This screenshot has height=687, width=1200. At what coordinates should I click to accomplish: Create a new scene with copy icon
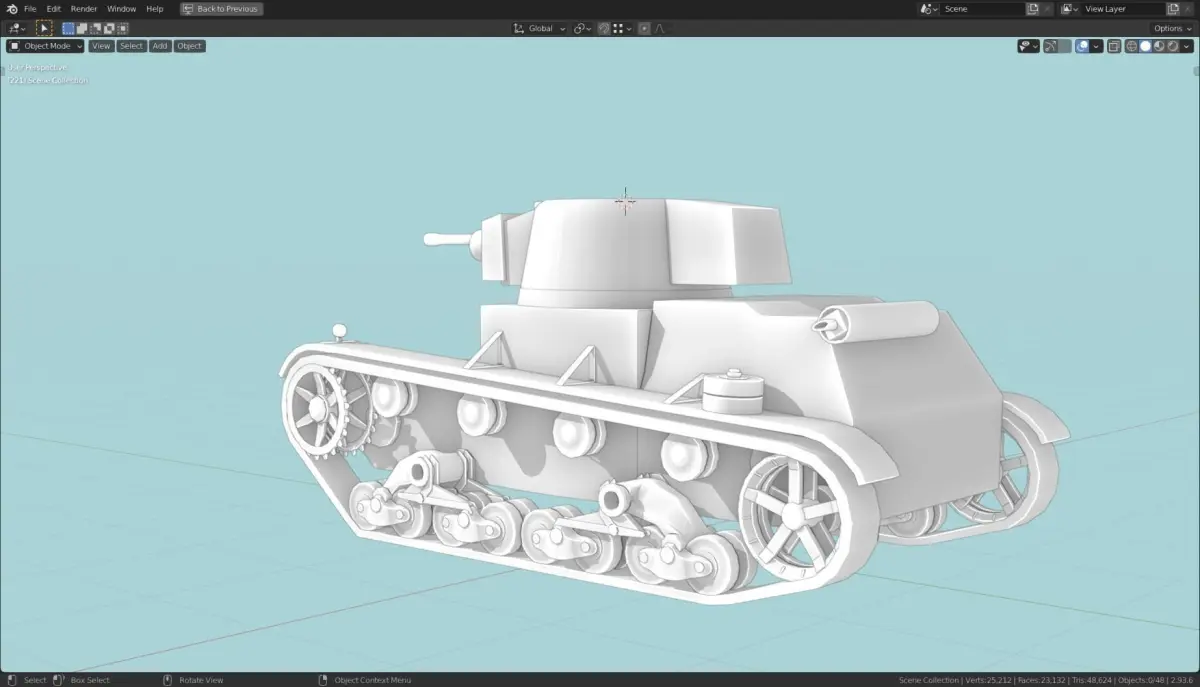1033,9
